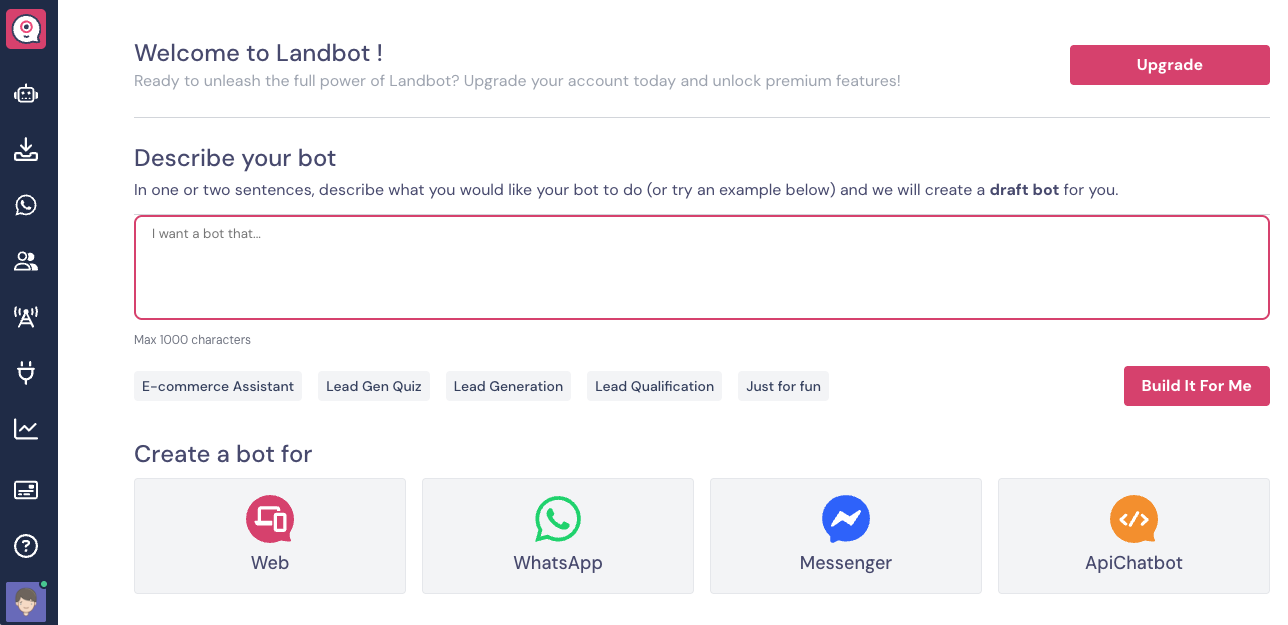The width and height of the screenshot is (1288, 625).
Task: Open the inbox download-tray icon
Action: [26, 150]
